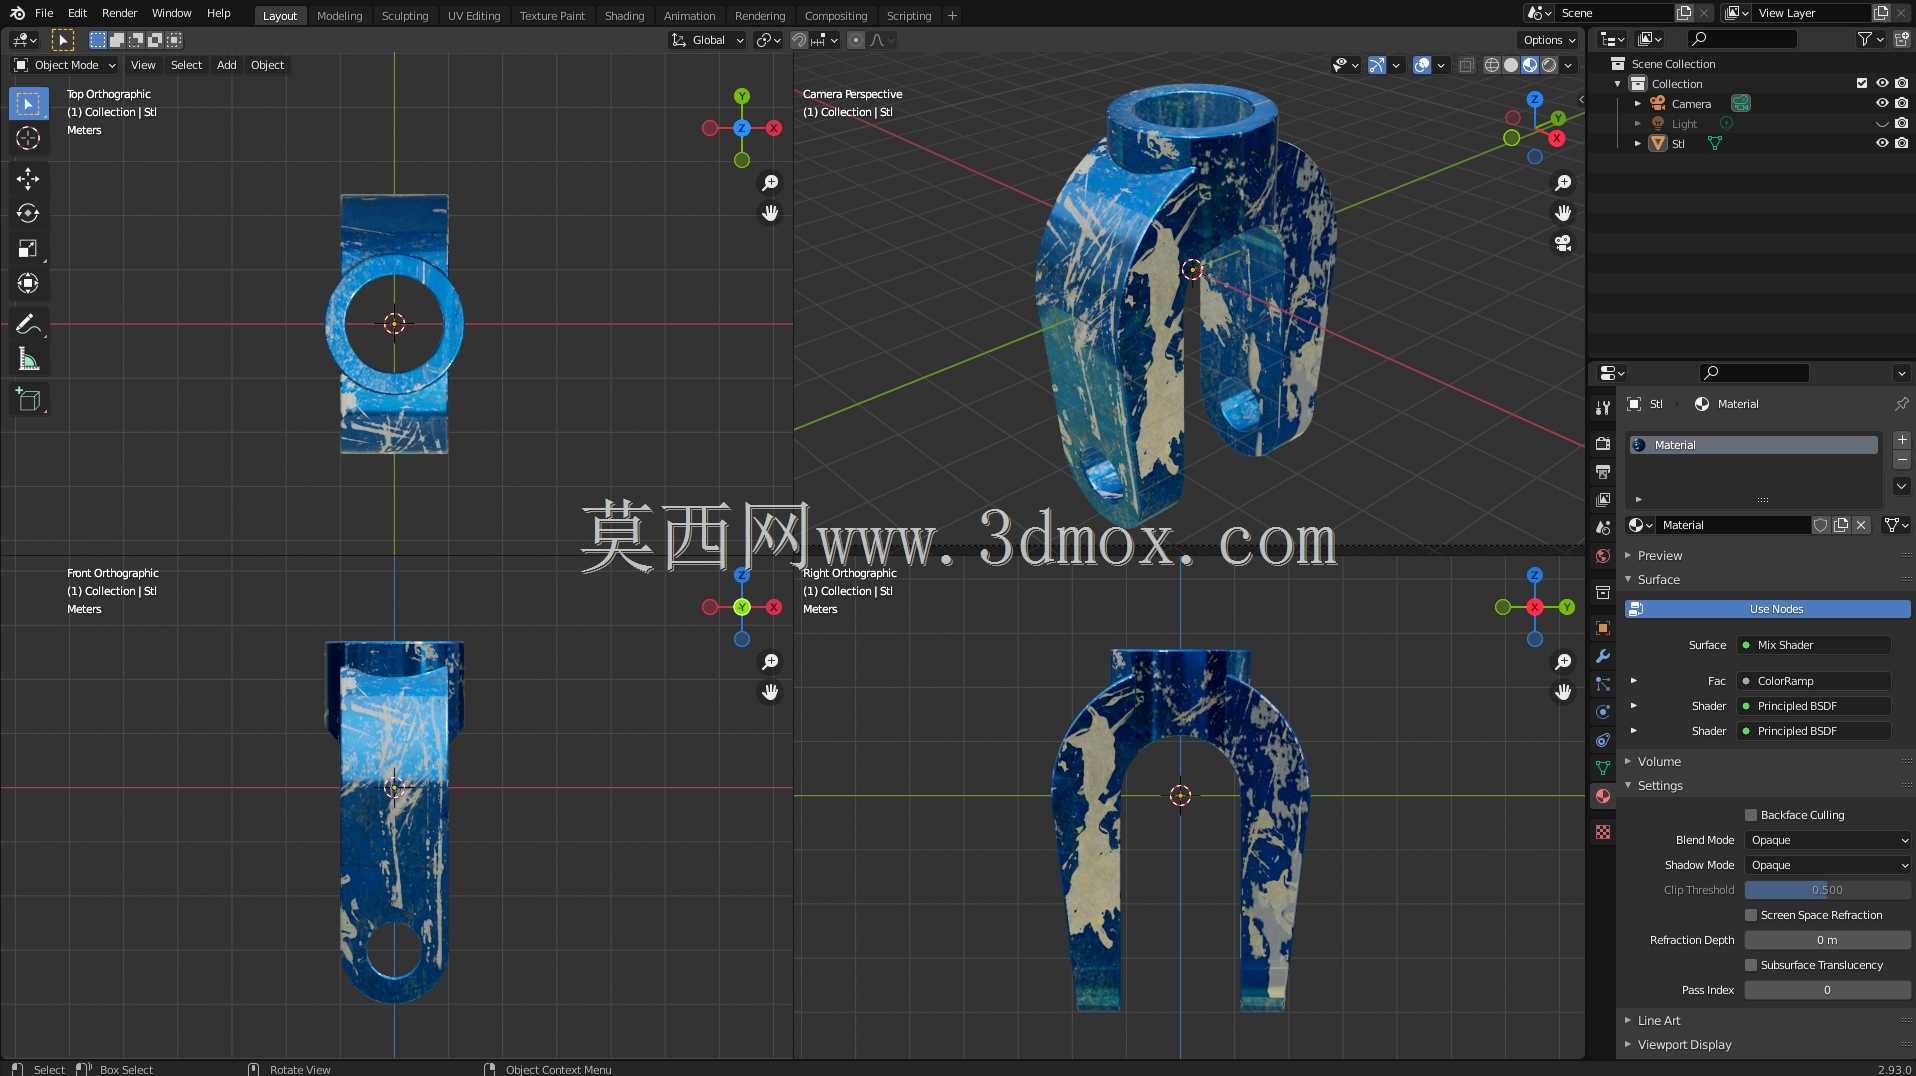The image size is (1916, 1076).
Task: Open the View Layer properties tab
Action: [1603, 499]
